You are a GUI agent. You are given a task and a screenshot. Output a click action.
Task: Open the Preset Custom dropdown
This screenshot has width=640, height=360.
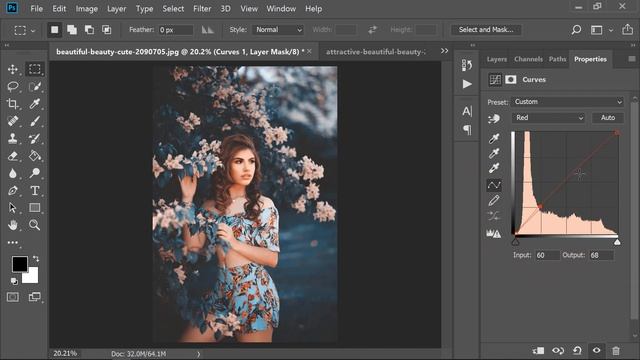[x=567, y=102]
